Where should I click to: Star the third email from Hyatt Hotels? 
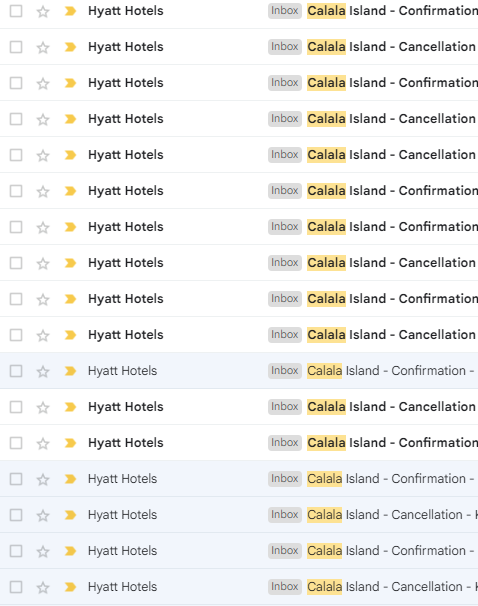[x=43, y=83]
